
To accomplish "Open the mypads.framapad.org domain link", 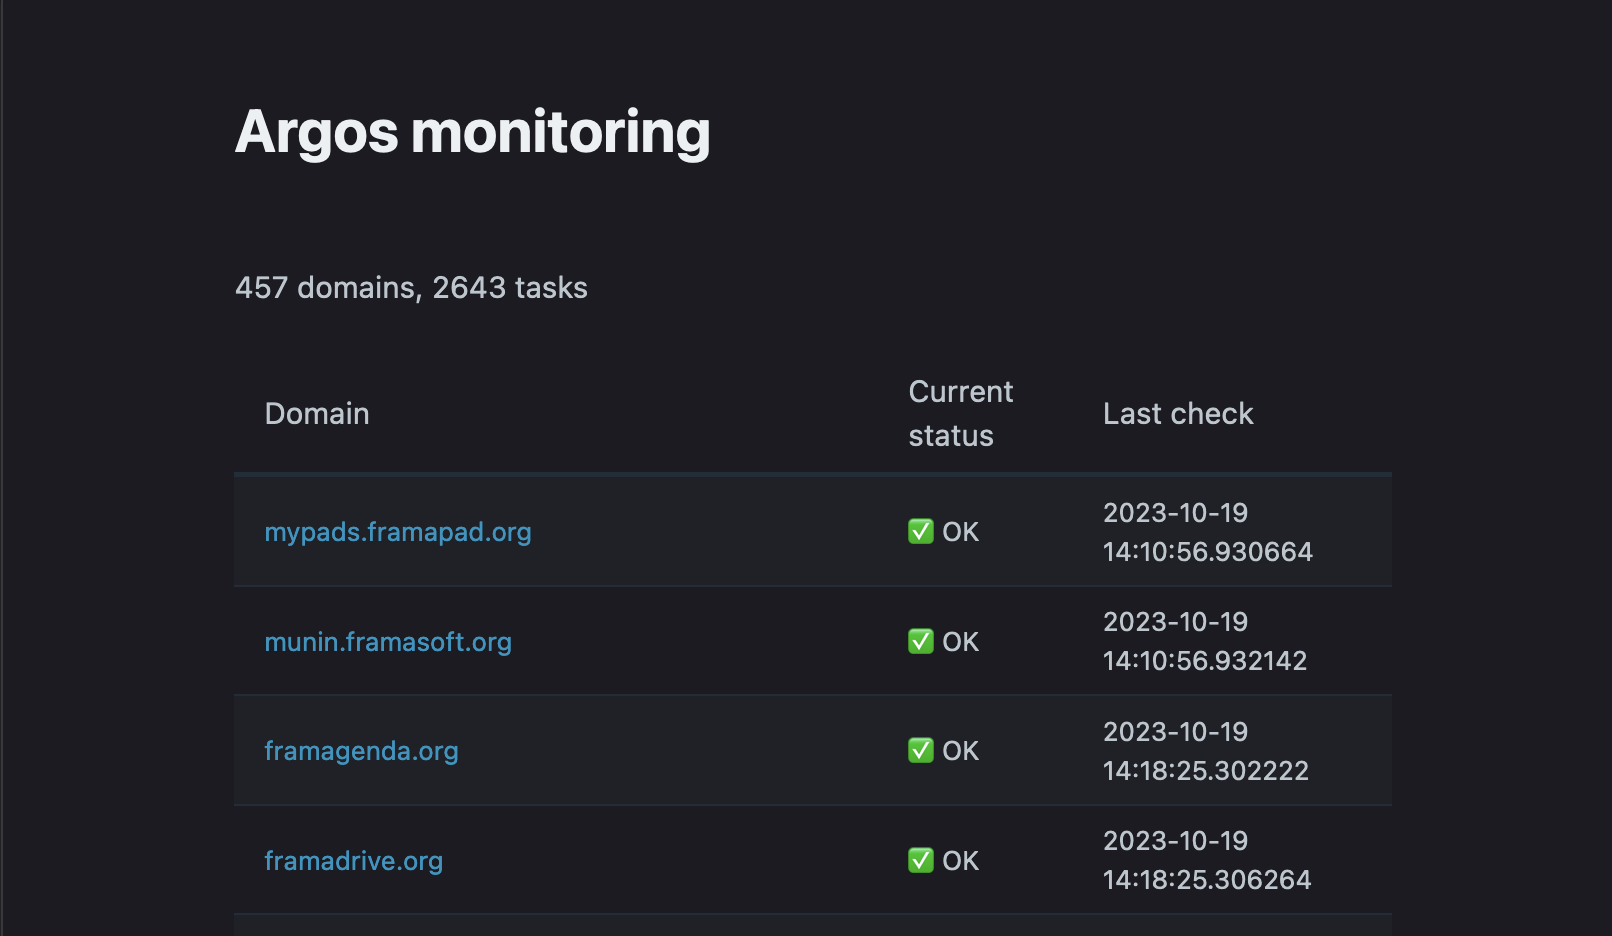I will click(398, 532).
